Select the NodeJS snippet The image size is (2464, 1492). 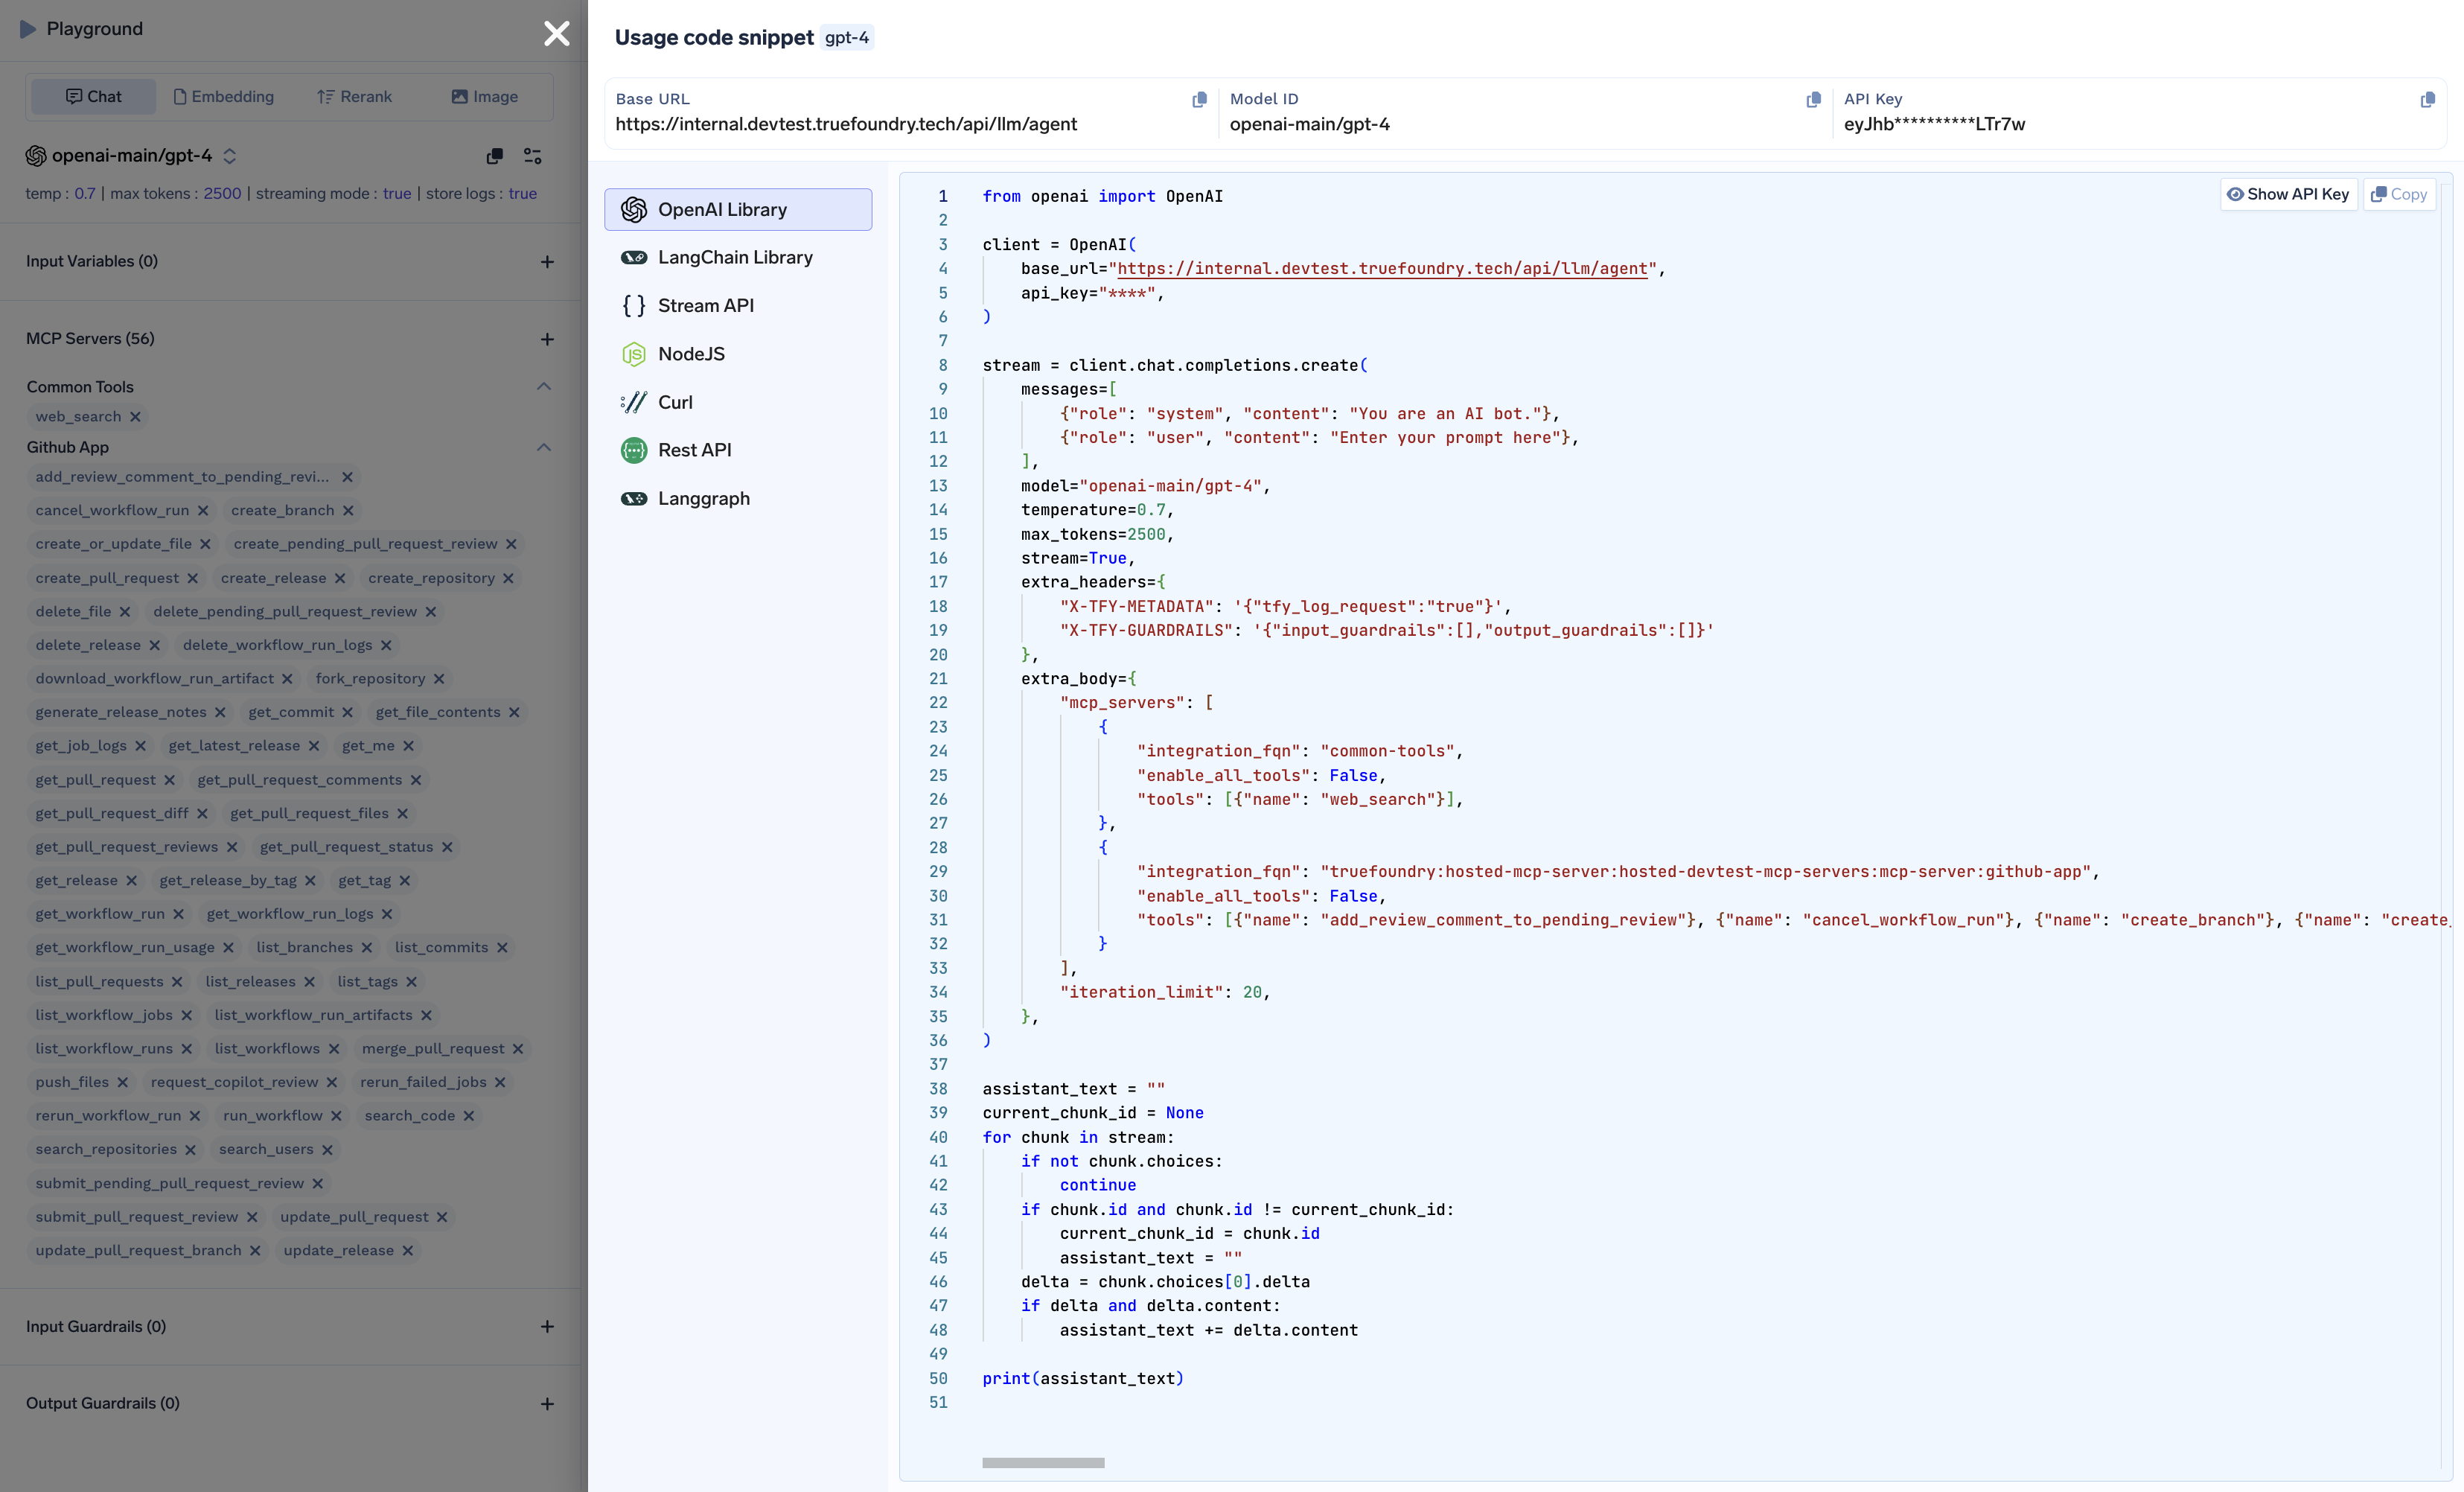tap(738, 354)
